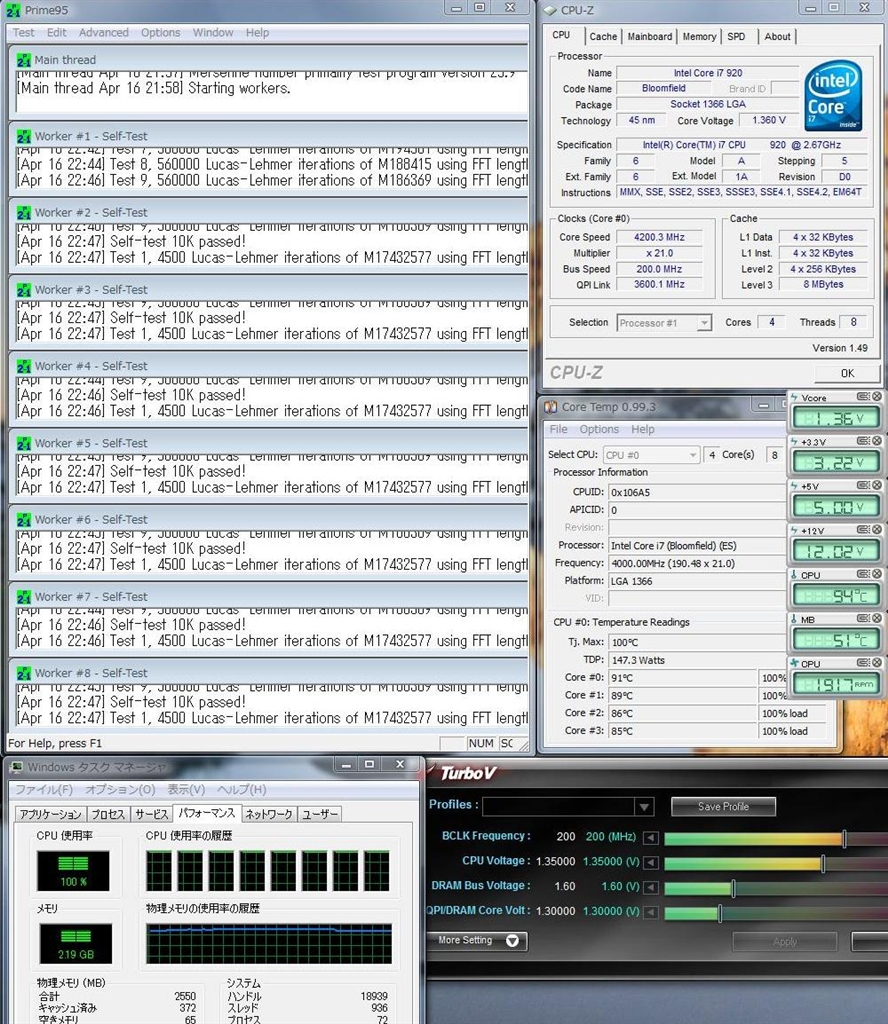Image resolution: width=888 pixels, height=1024 pixels.
Task: Close the +12V sensor gadget
Action: (877, 530)
